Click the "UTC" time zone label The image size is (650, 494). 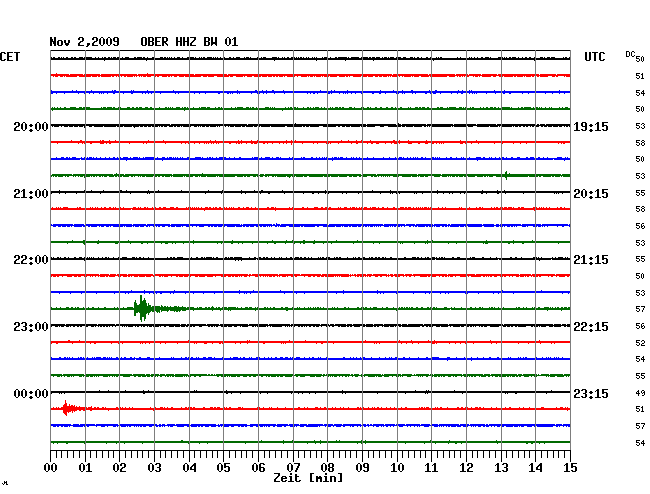click(594, 57)
